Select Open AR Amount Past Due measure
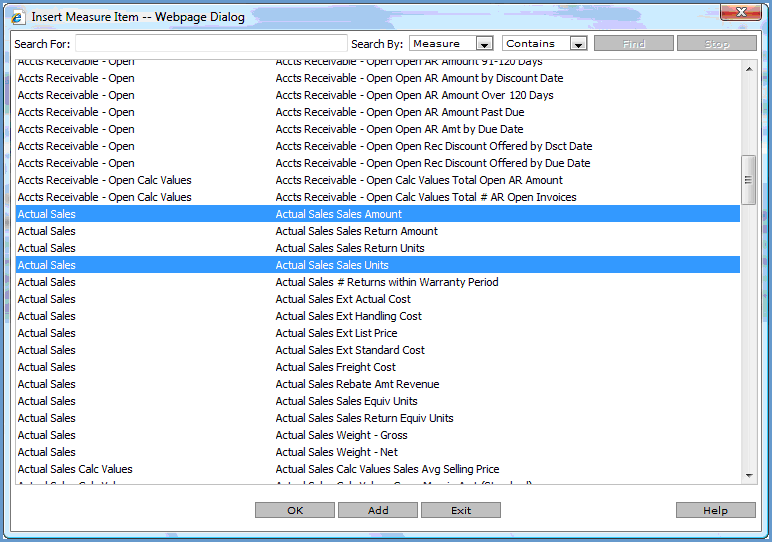The image size is (772, 542). click(x=399, y=112)
